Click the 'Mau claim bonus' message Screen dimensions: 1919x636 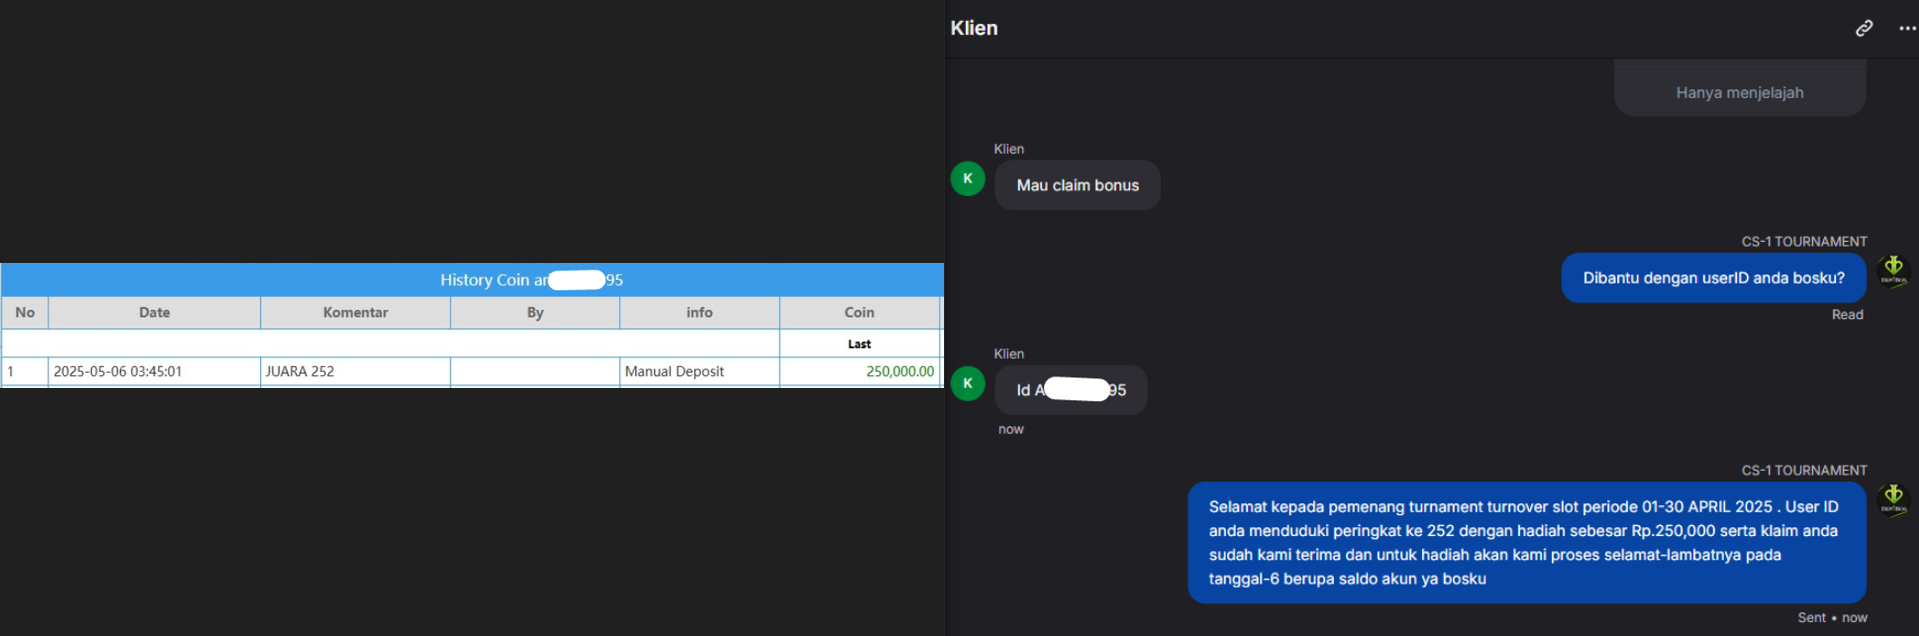1077,185
